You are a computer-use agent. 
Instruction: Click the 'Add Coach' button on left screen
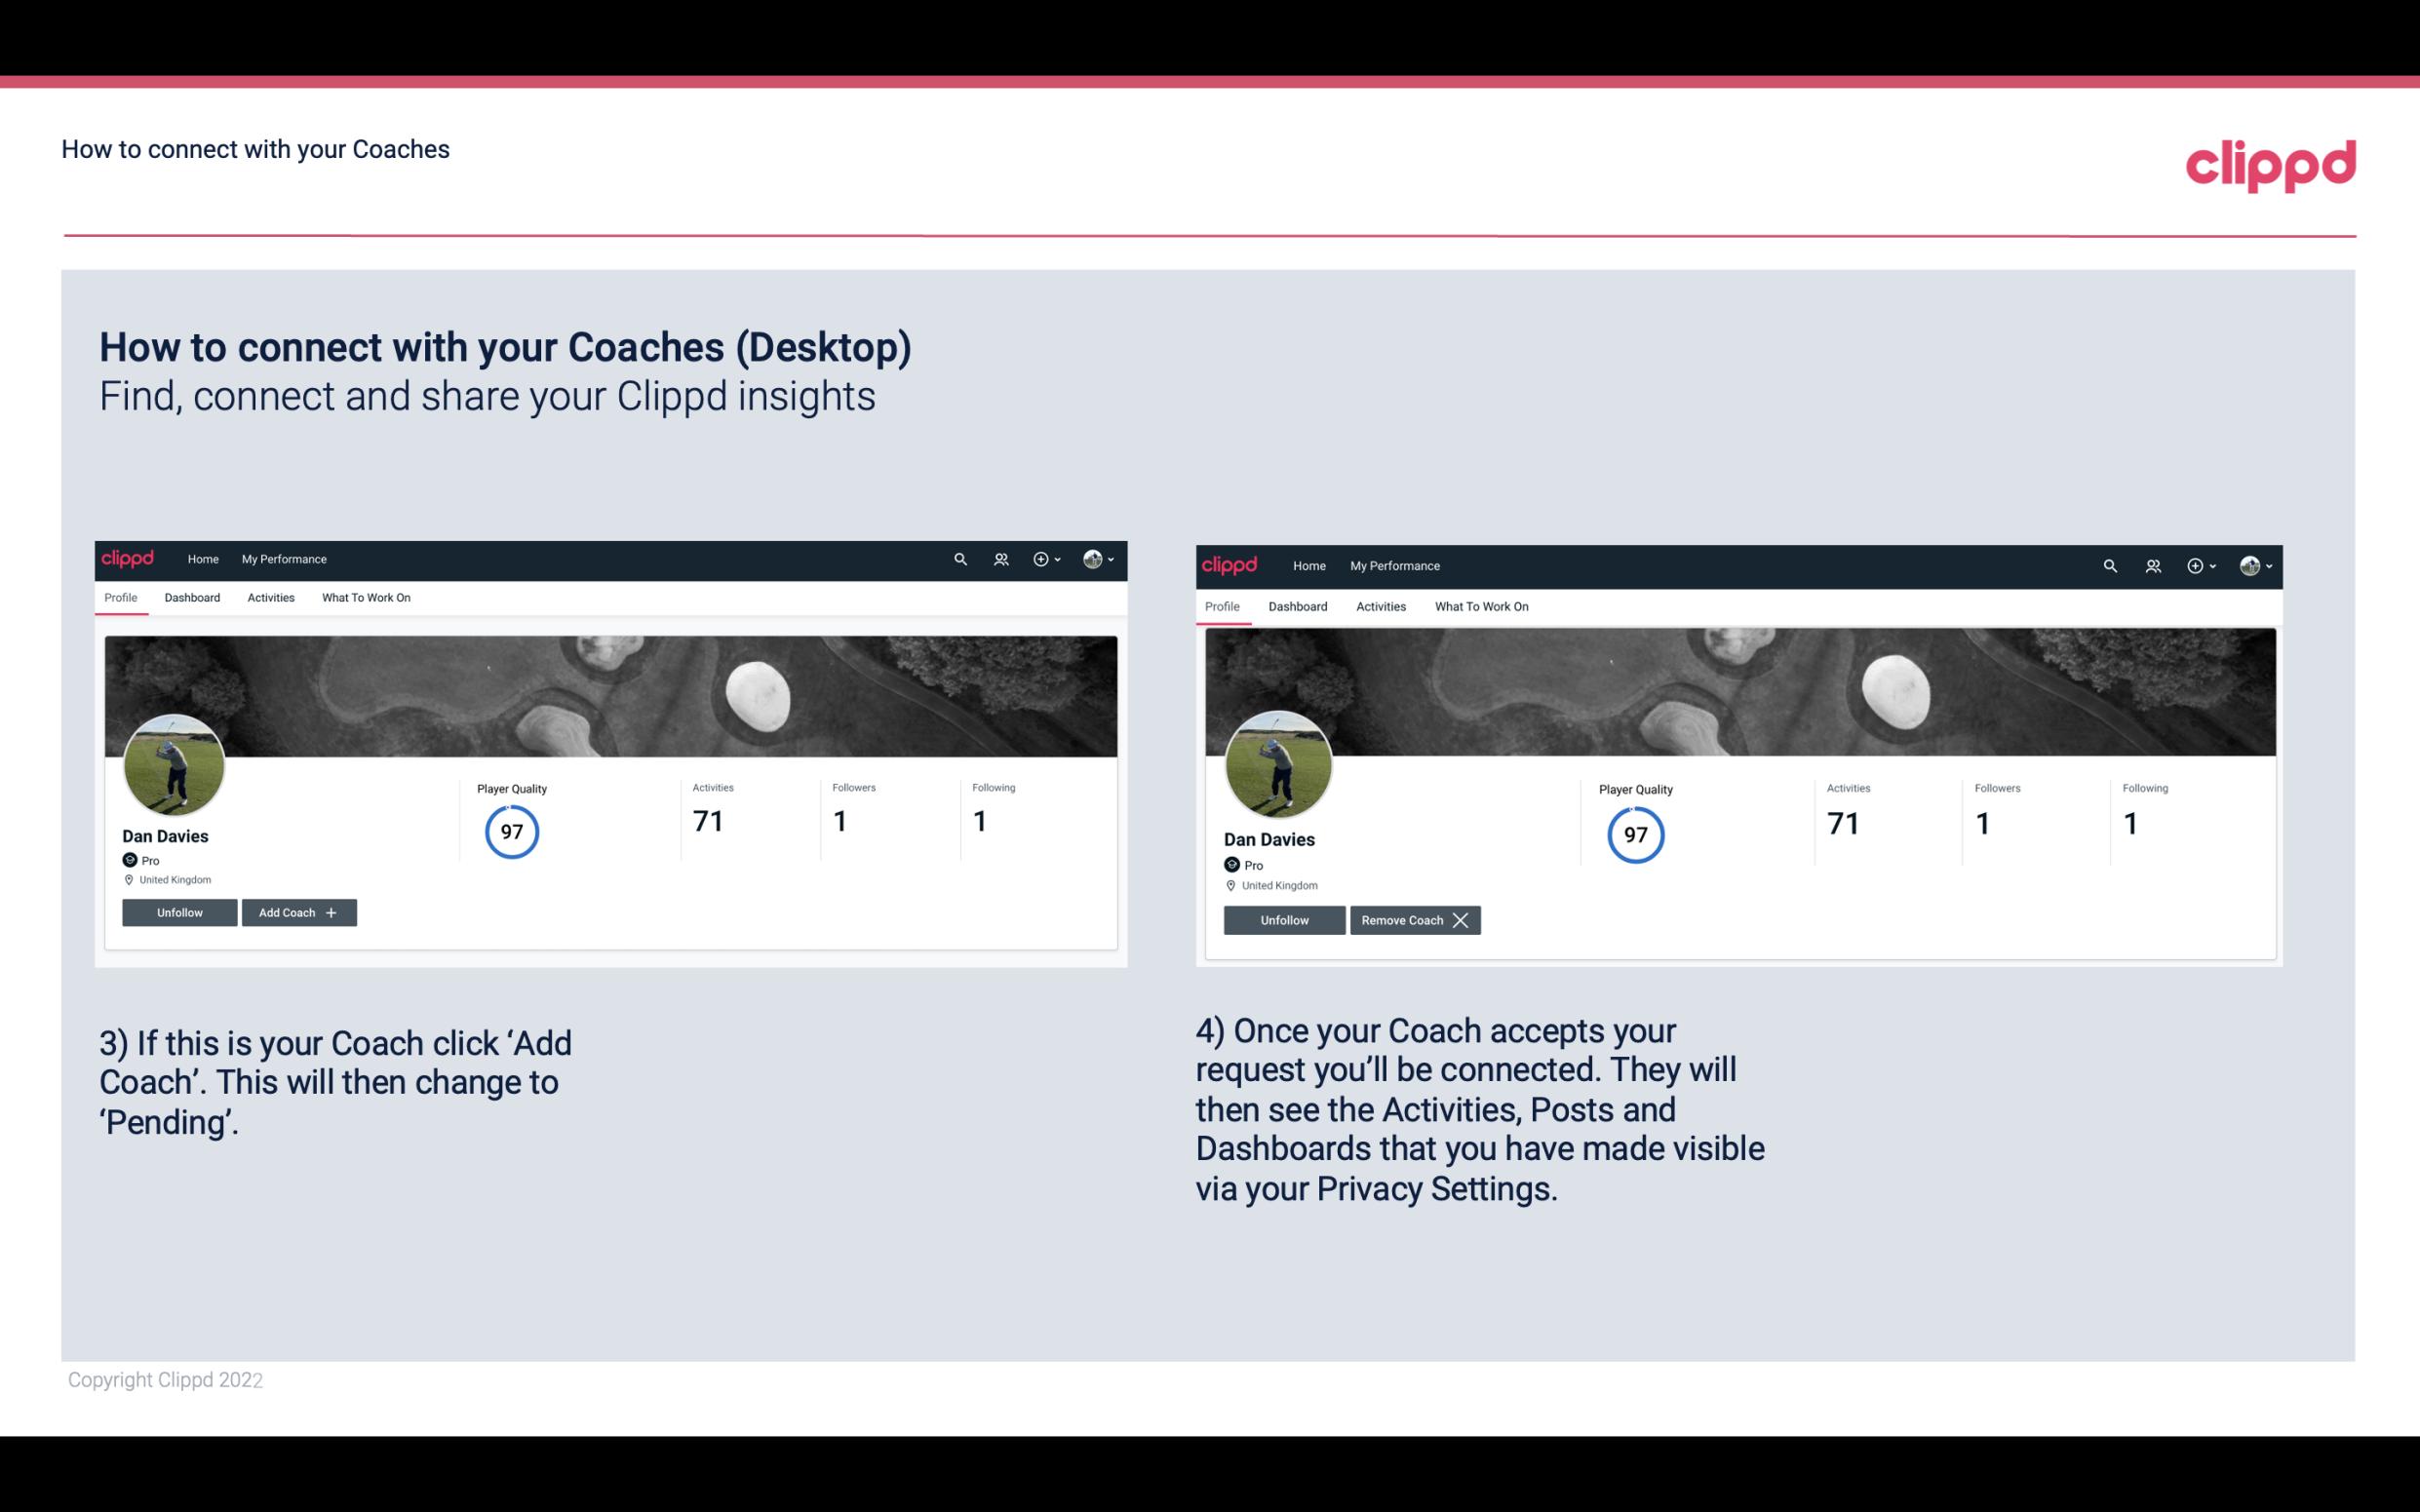(x=296, y=911)
